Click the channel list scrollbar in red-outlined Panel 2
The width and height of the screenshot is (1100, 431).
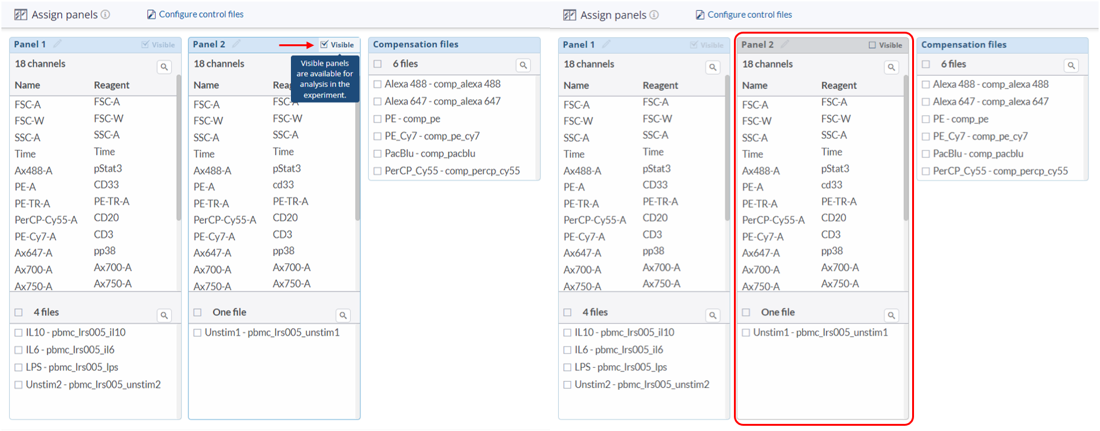tap(906, 150)
